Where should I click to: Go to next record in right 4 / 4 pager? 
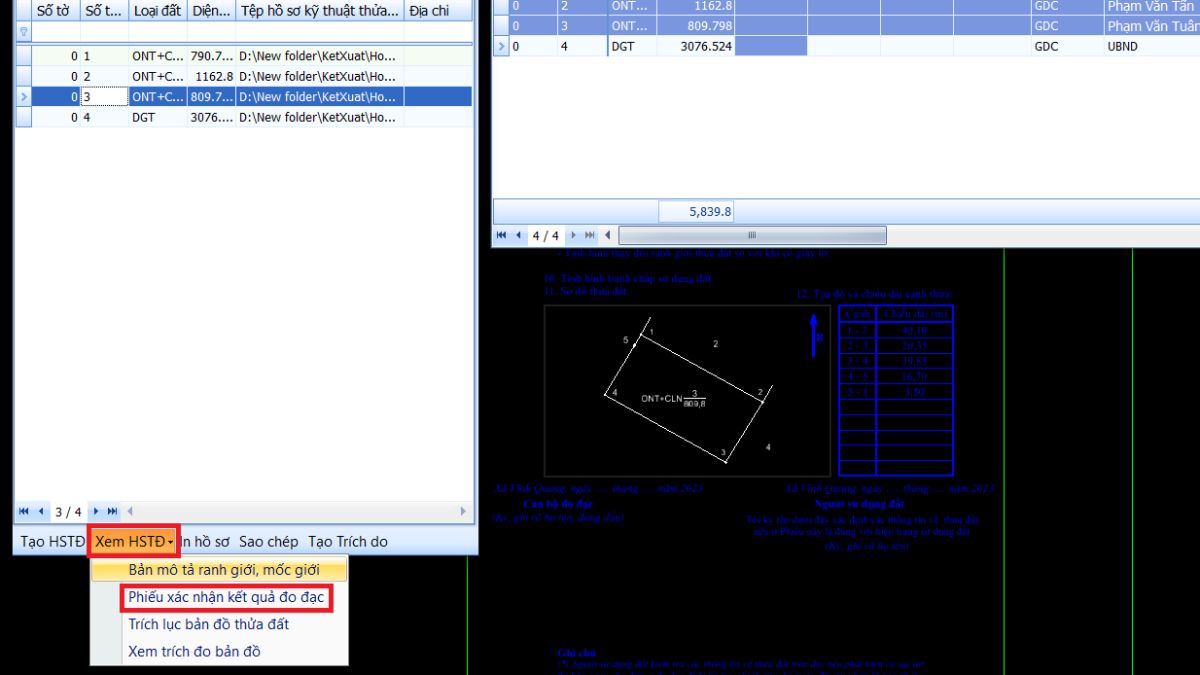pyautogui.click(x=574, y=236)
